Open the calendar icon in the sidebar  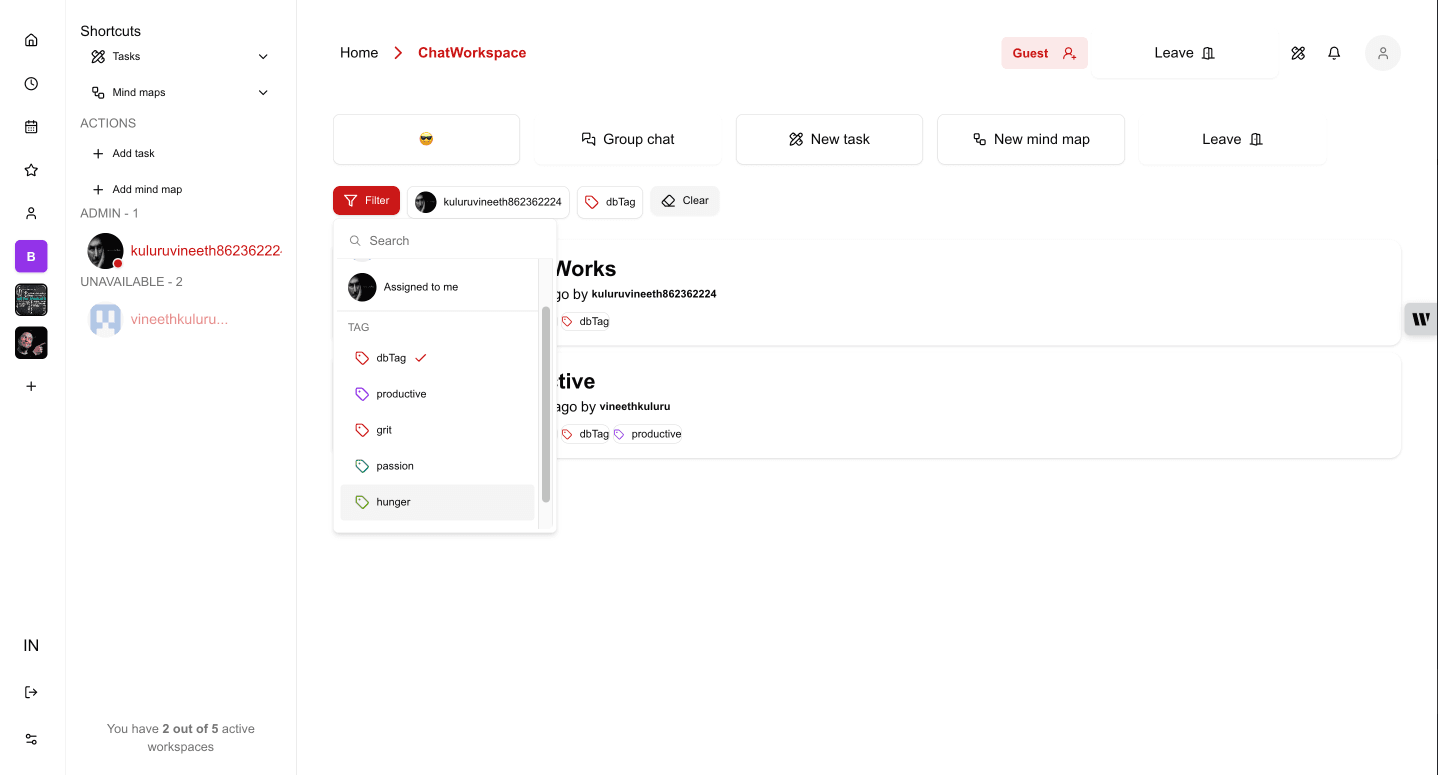click(31, 126)
